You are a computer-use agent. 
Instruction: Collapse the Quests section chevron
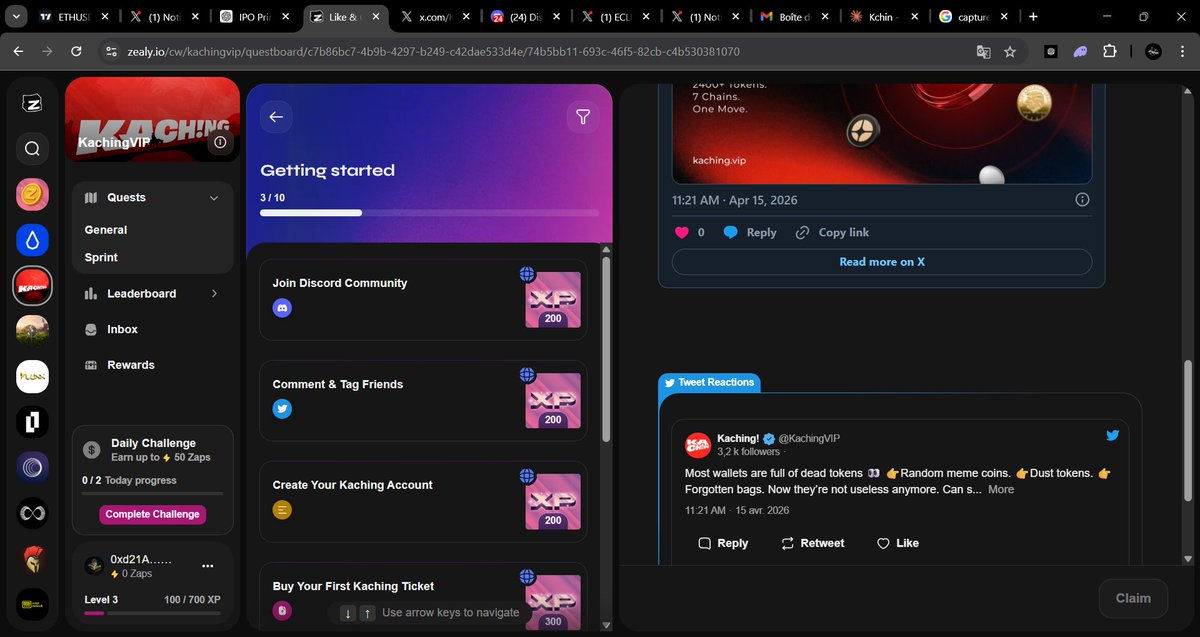click(x=214, y=198)
